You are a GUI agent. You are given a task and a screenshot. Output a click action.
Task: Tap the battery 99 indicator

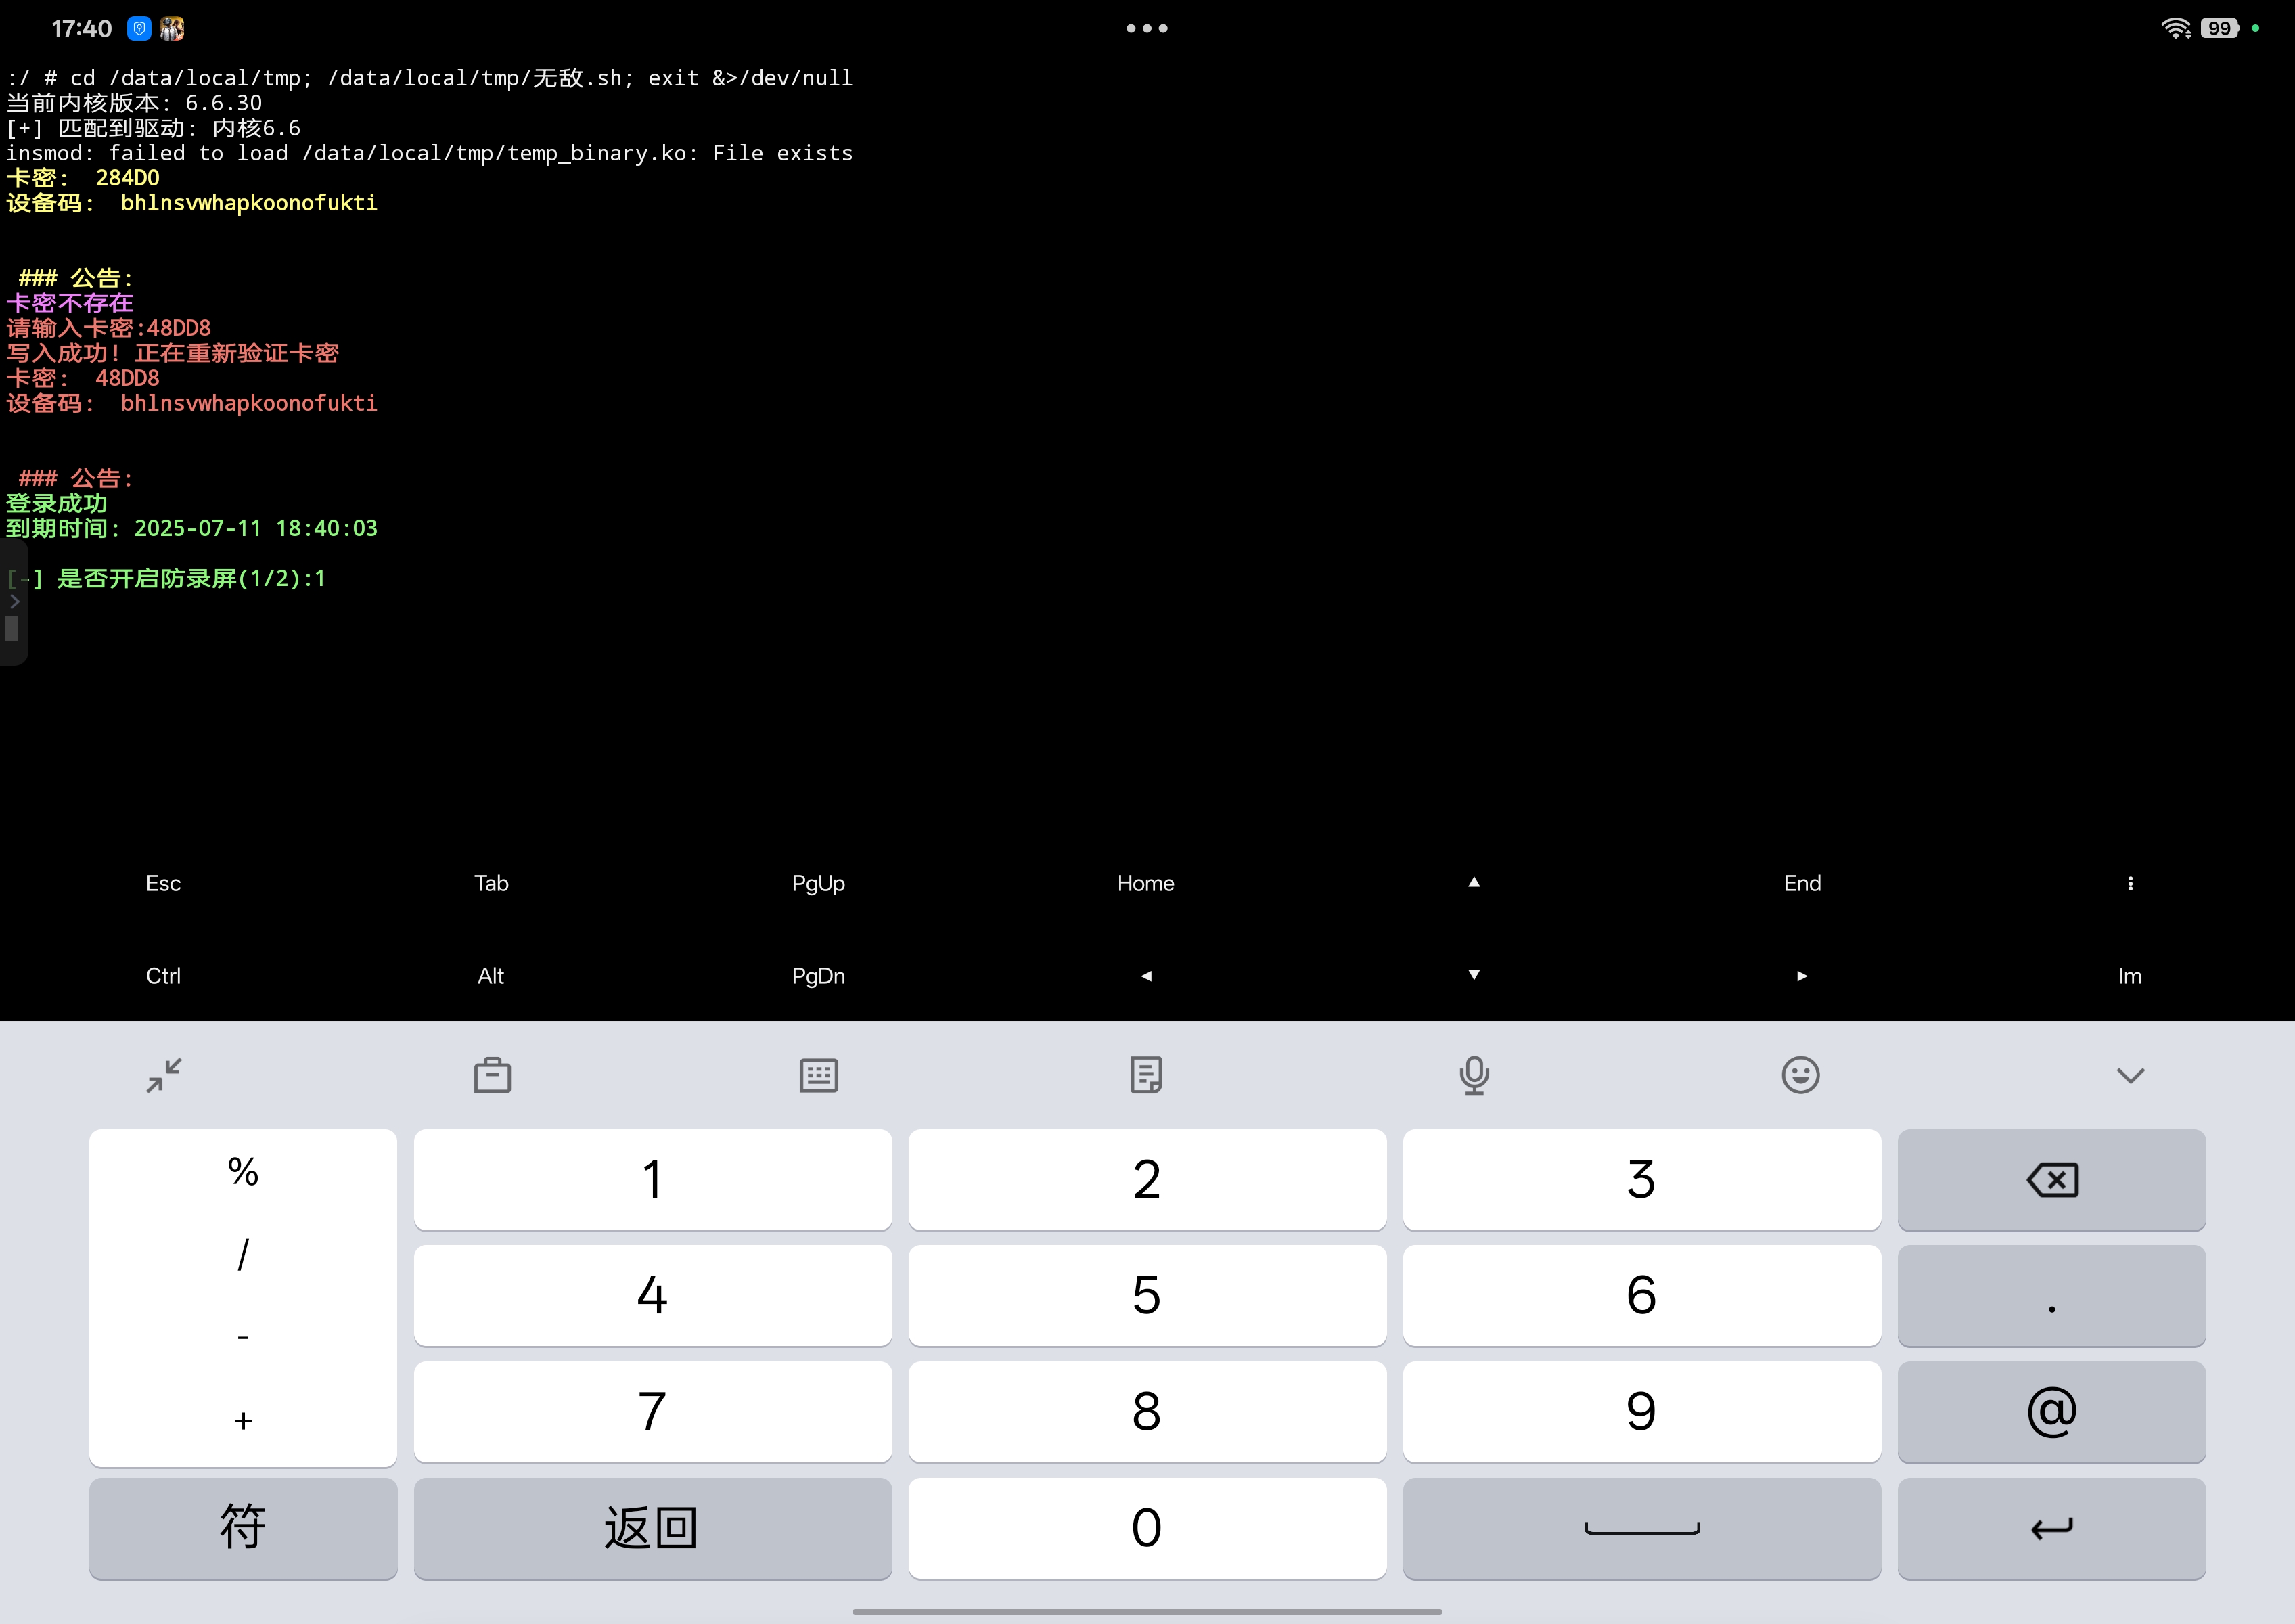(2219, 28)
